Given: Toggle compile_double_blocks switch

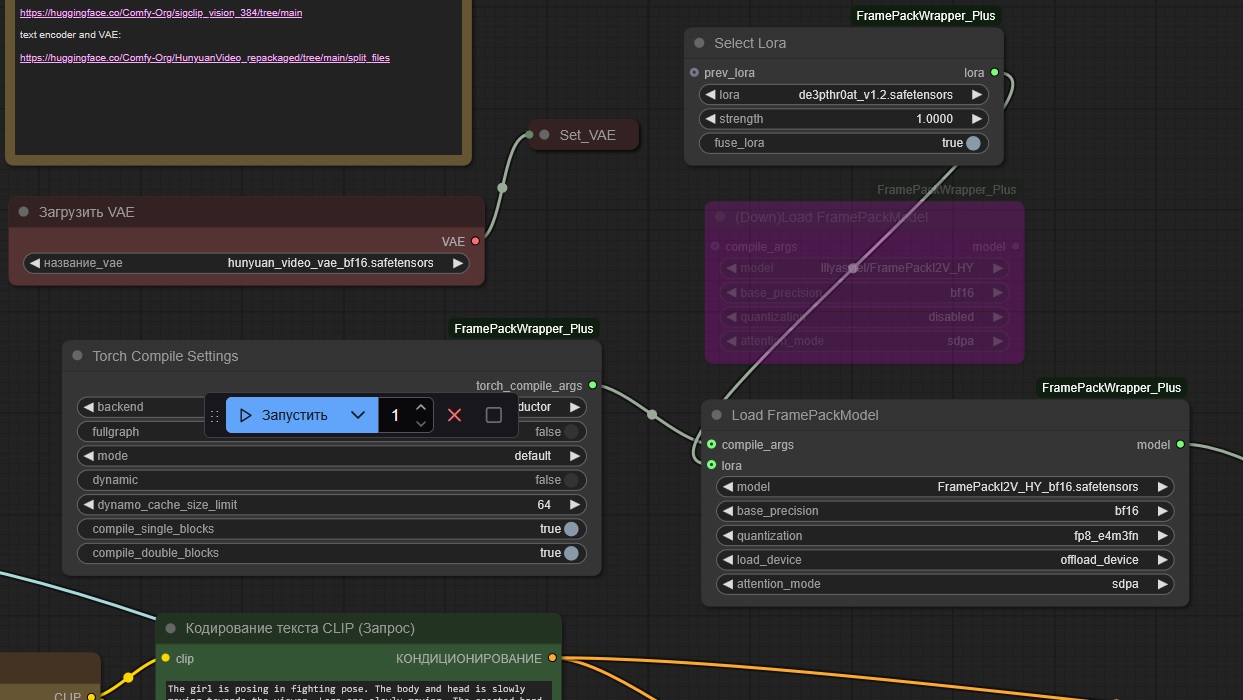Looking at the screenshot, I should 571,553.
